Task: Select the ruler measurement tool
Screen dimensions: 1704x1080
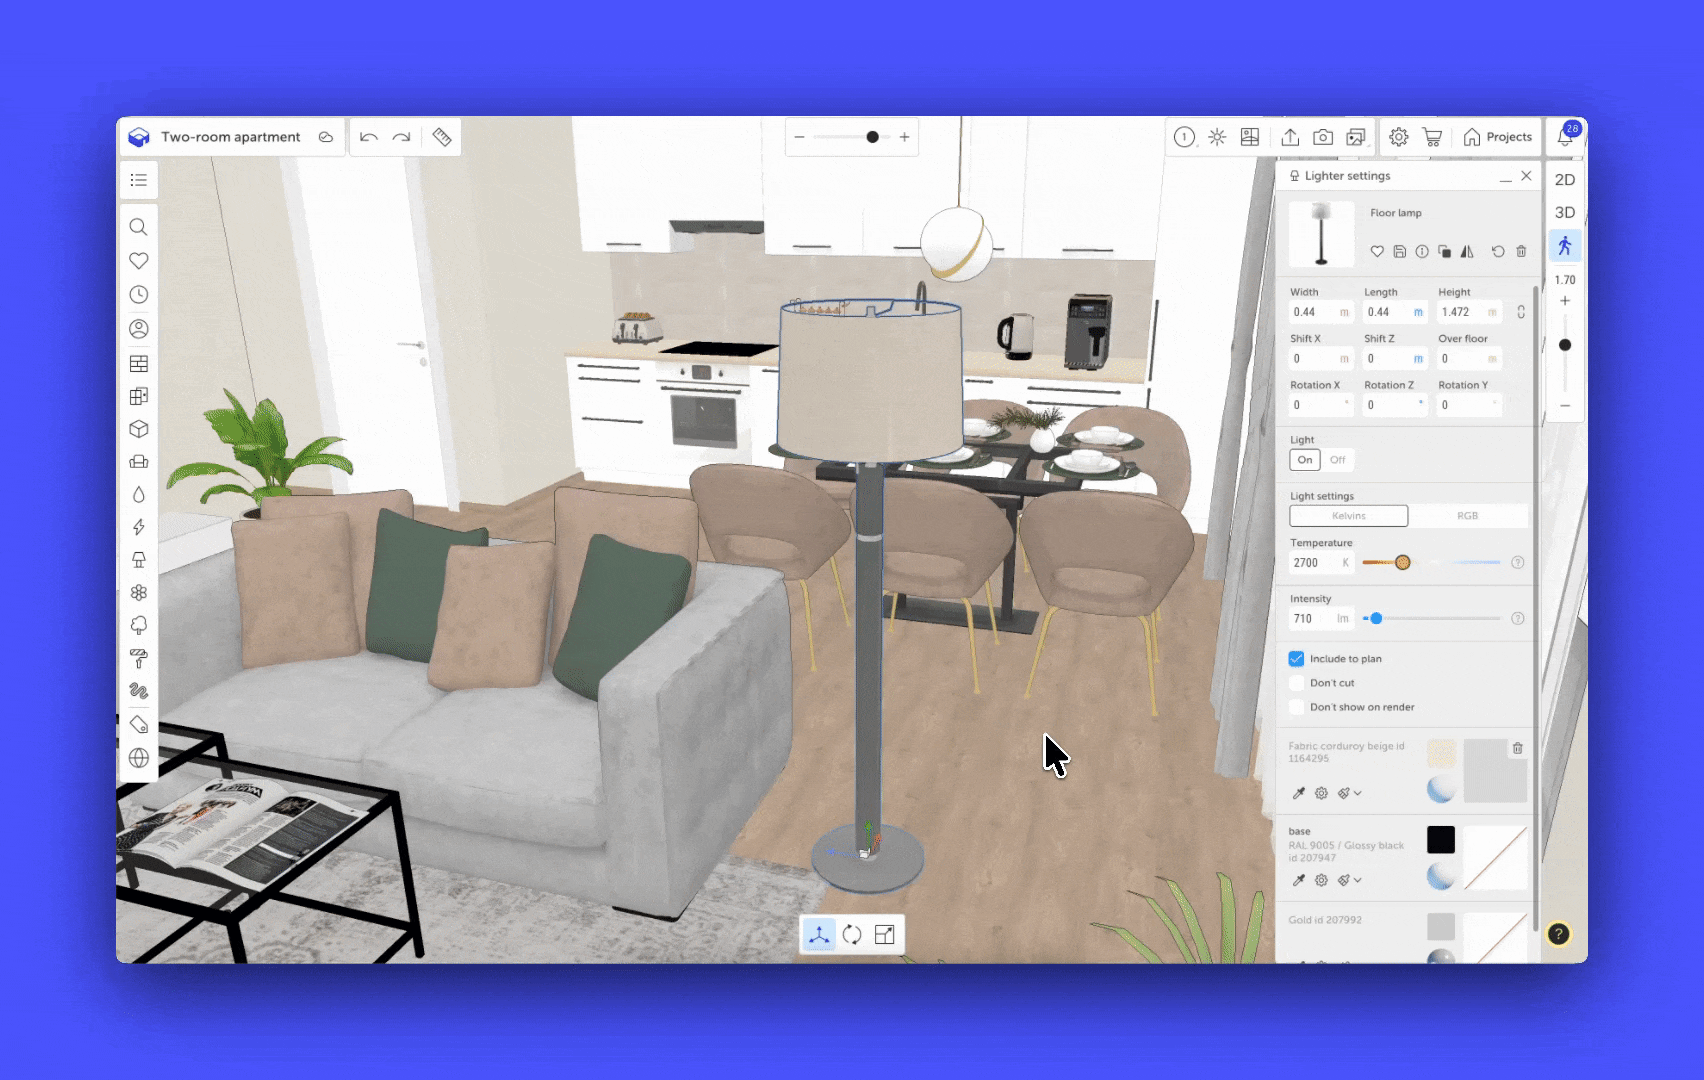Action: pos(442,137)
